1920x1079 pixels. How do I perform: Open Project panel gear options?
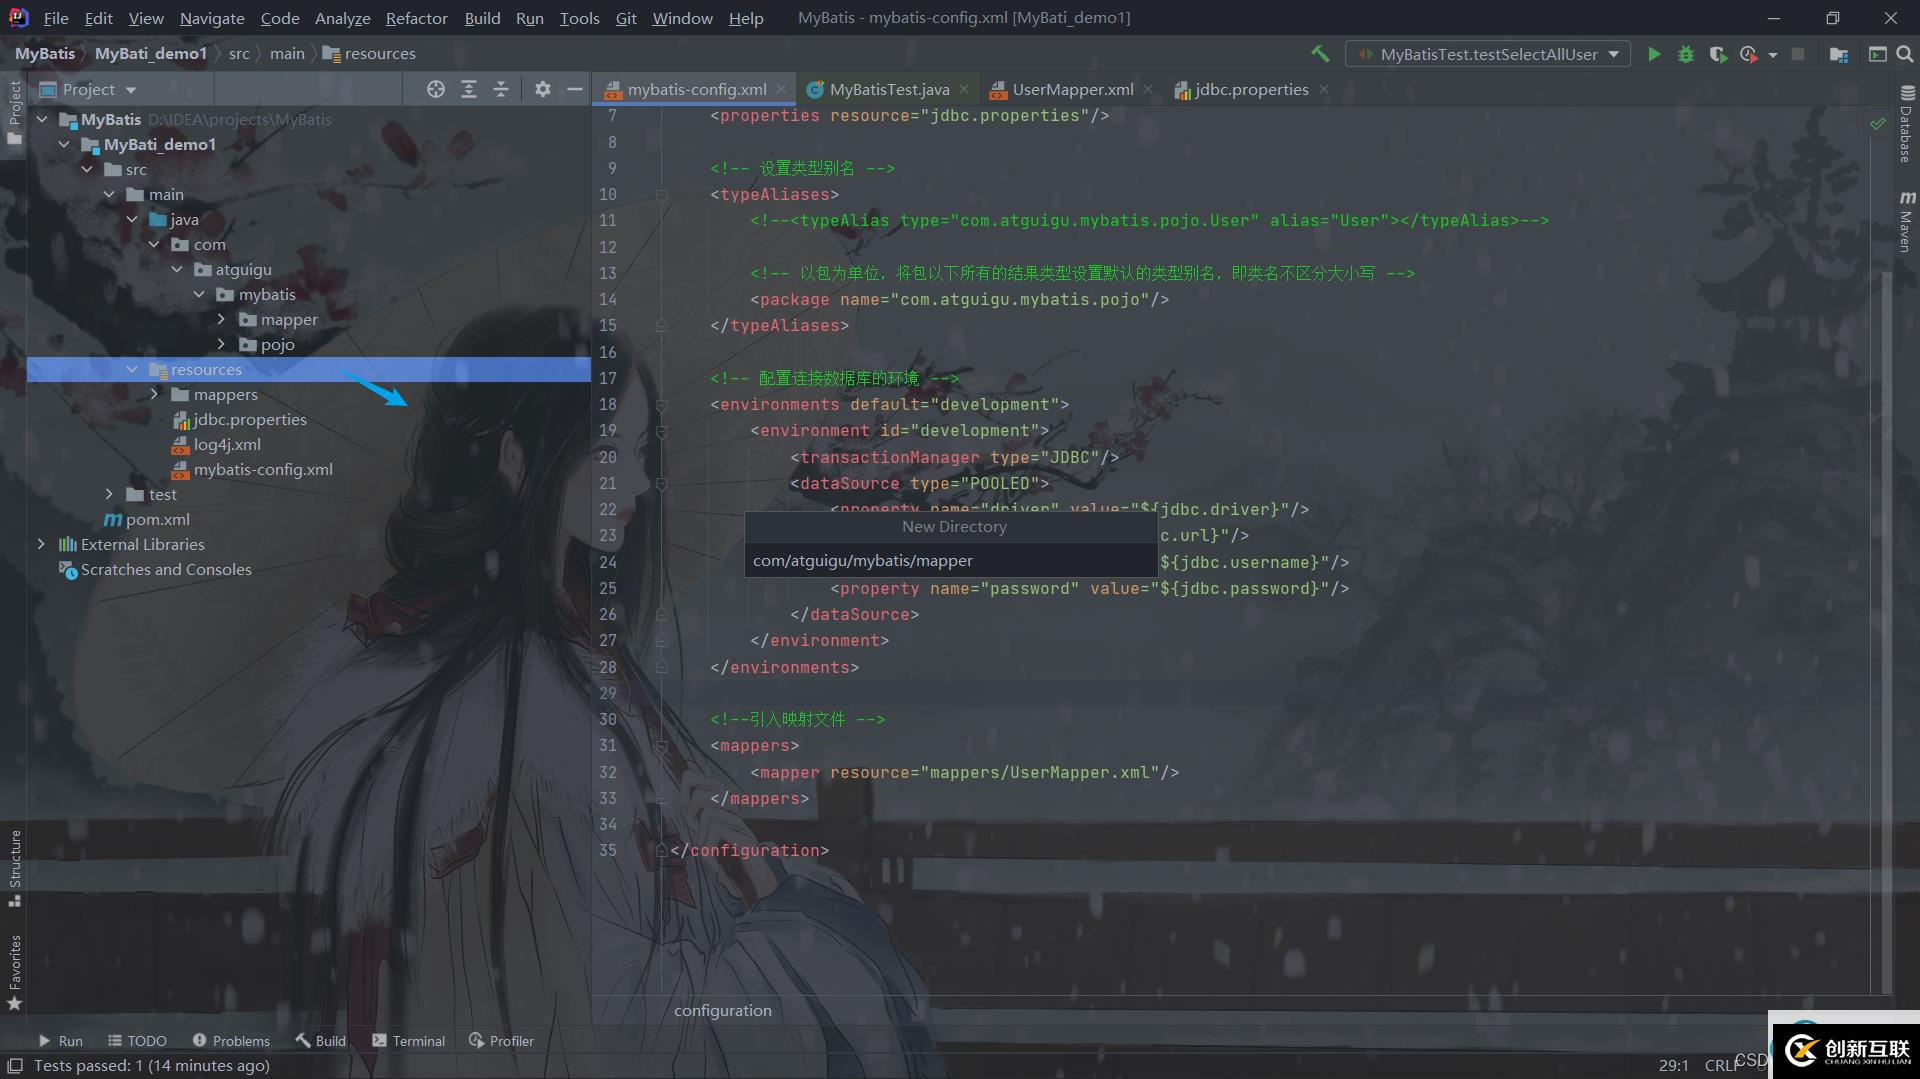point(543,89)
